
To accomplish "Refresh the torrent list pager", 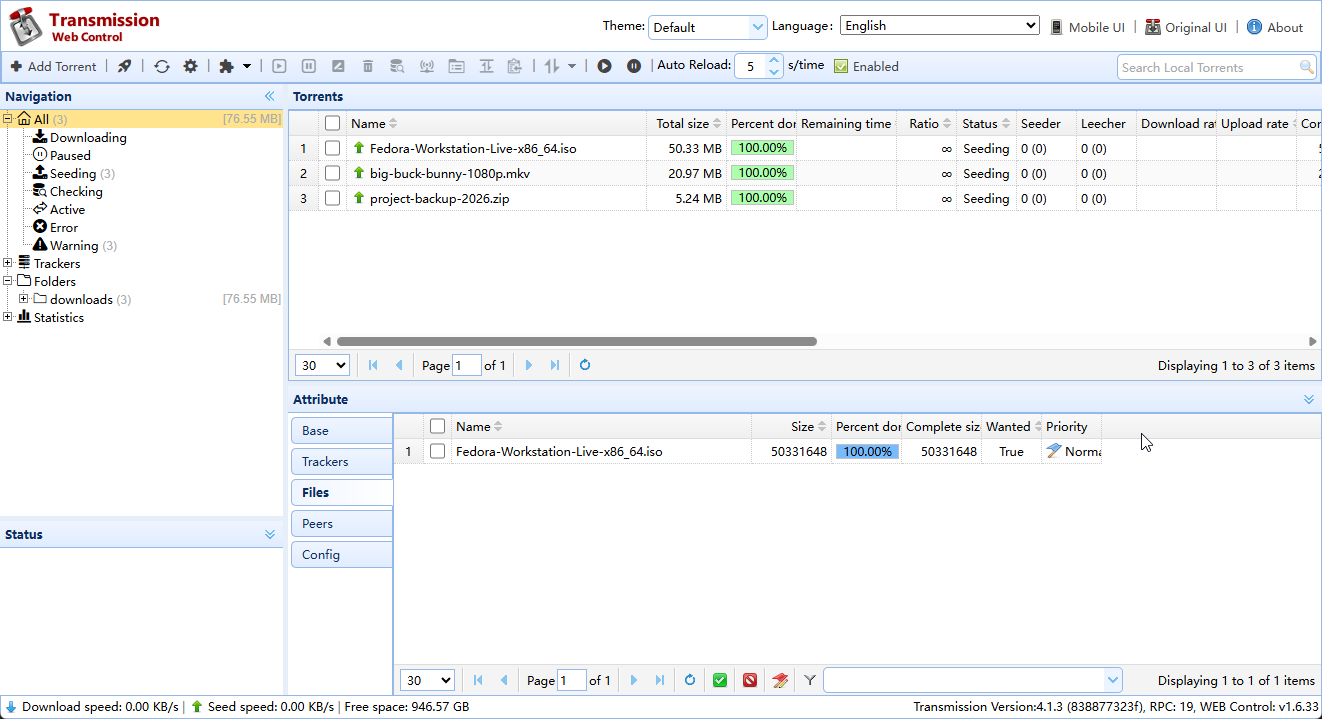I will tap(585, 365).
